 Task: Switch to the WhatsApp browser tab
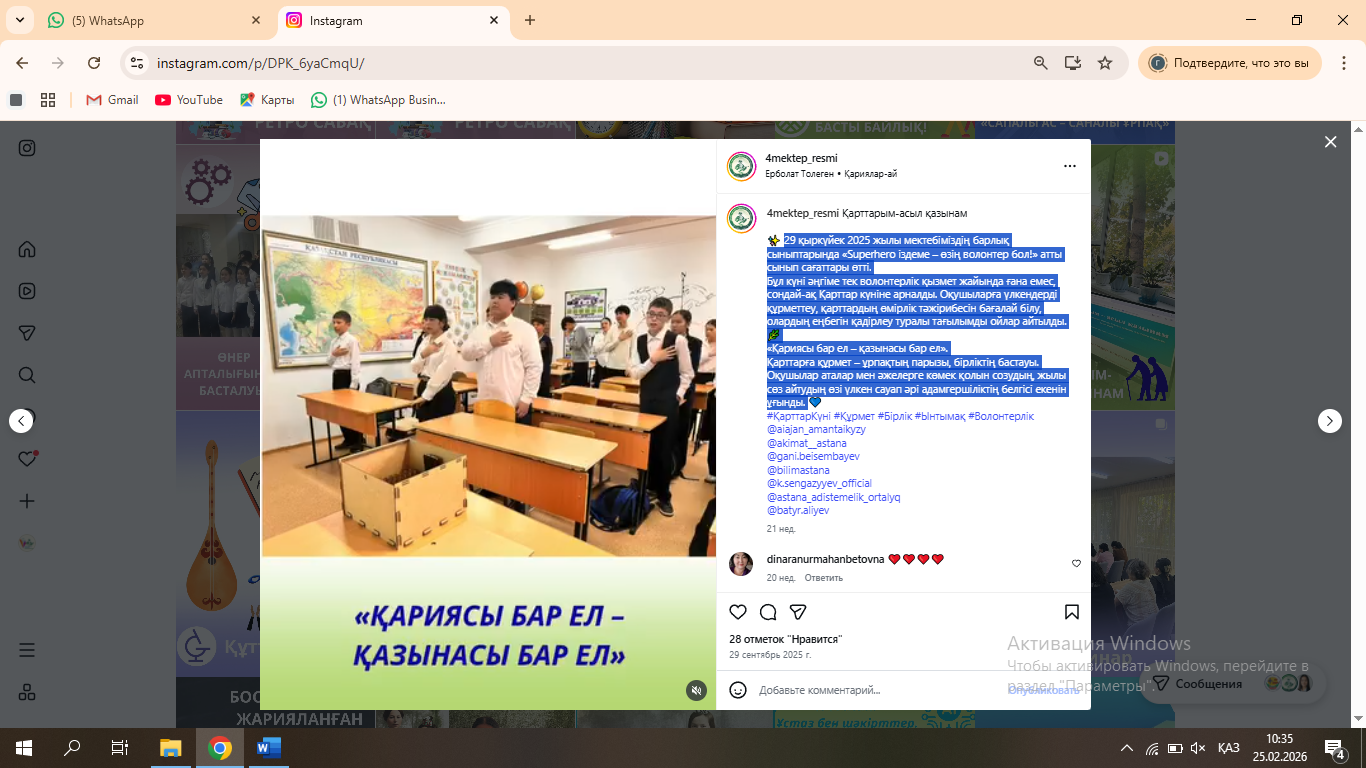coord(150,20)
